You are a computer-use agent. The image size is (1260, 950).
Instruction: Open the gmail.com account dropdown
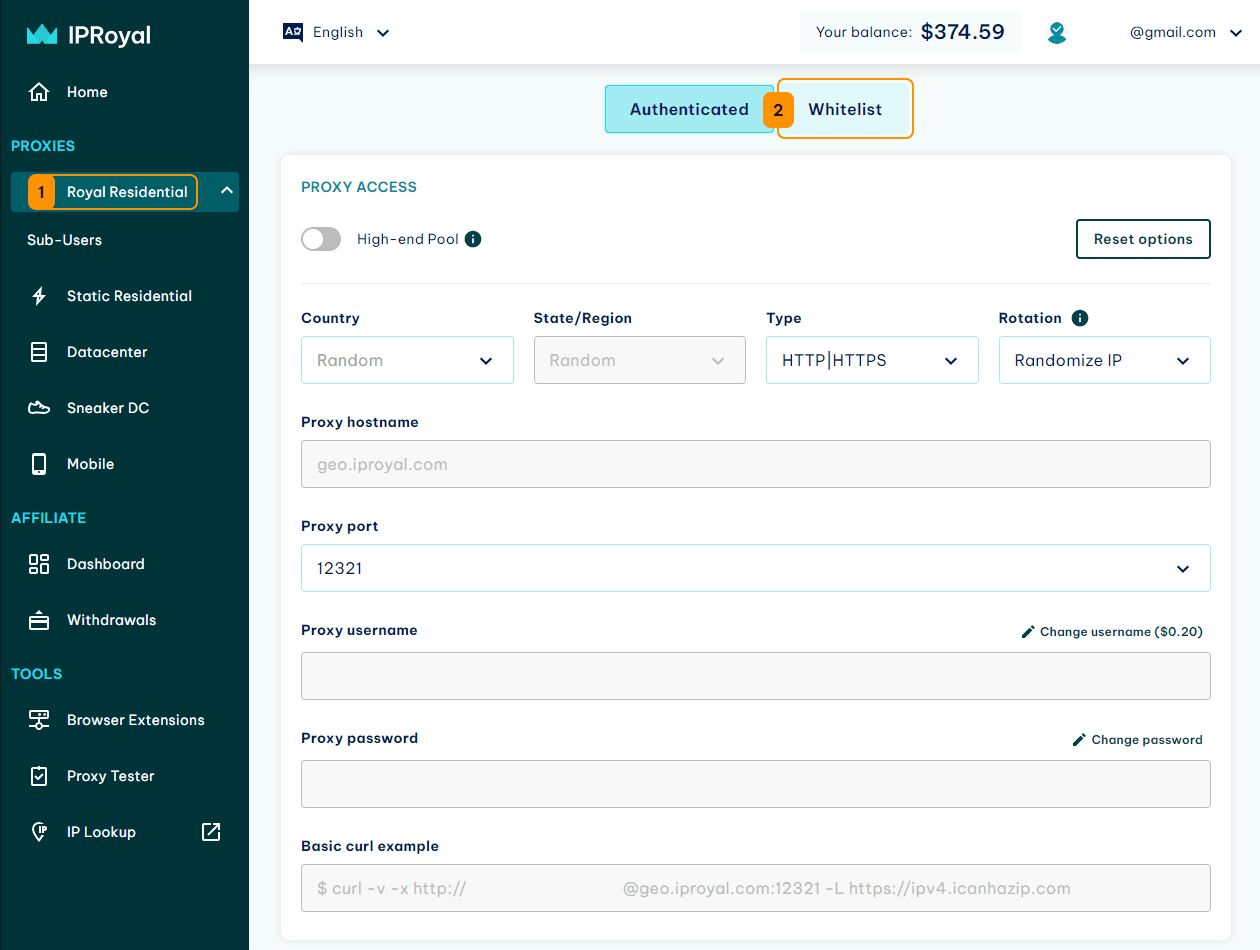[x=1185, y=32]
